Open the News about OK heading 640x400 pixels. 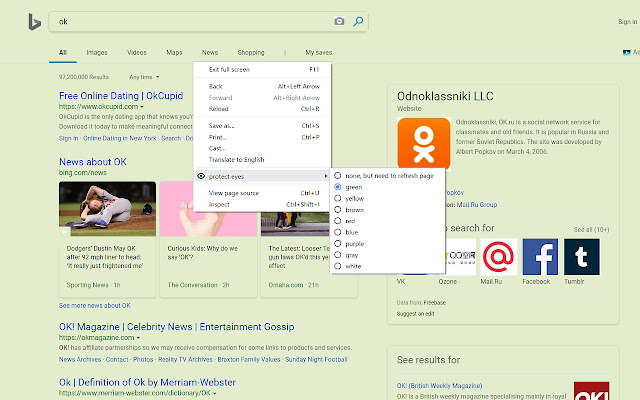[93, 162]
